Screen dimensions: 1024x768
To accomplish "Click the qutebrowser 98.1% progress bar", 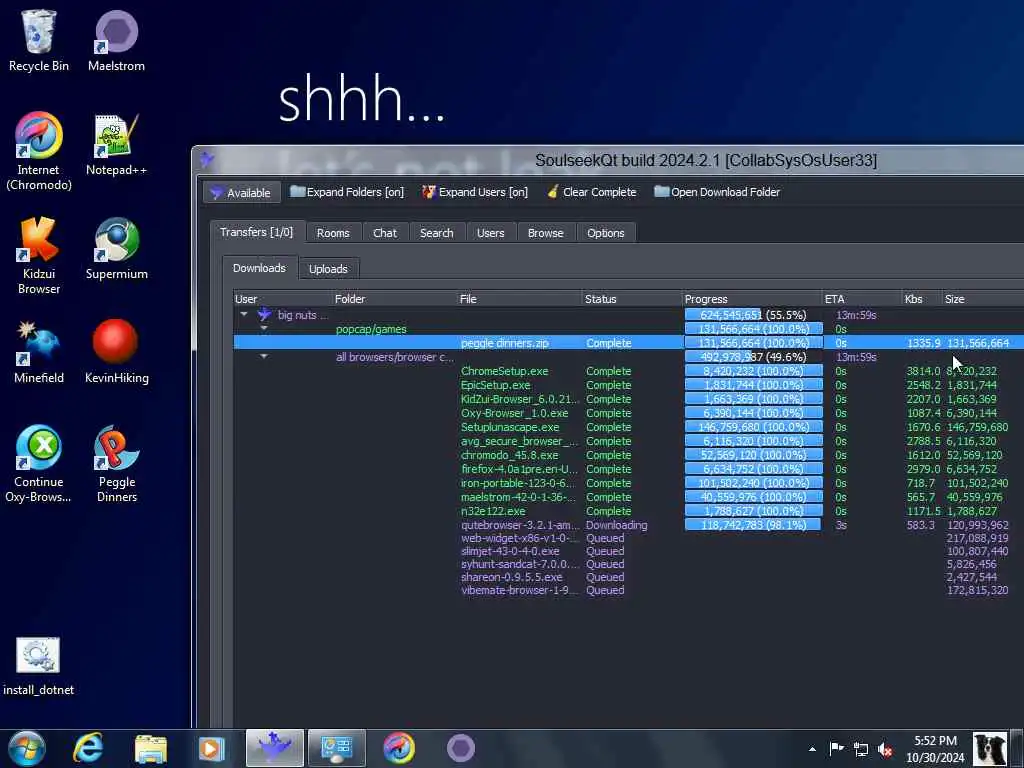I will coord(753,525).
